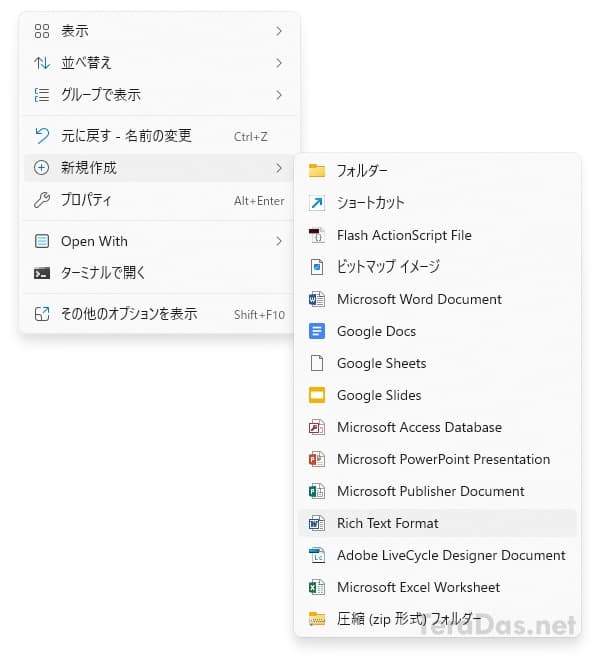Click the shortcut arrow icon beside ショートカット
The width and height of the screenshot is (600, 659).
[x=317, y=203]
